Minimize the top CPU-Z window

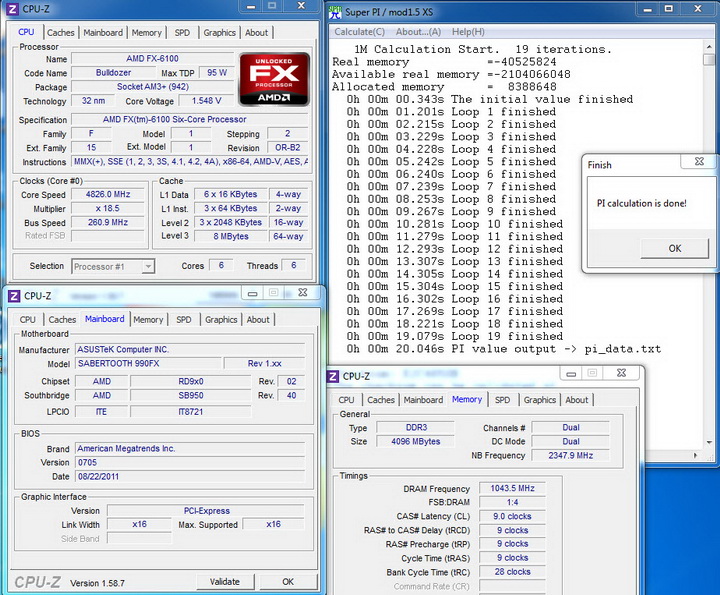click(x=251, y=6)
